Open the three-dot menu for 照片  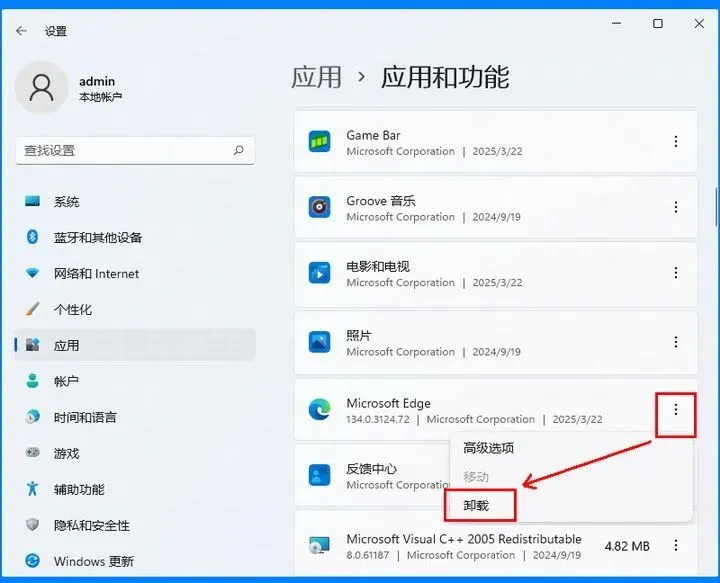point(675,342)
